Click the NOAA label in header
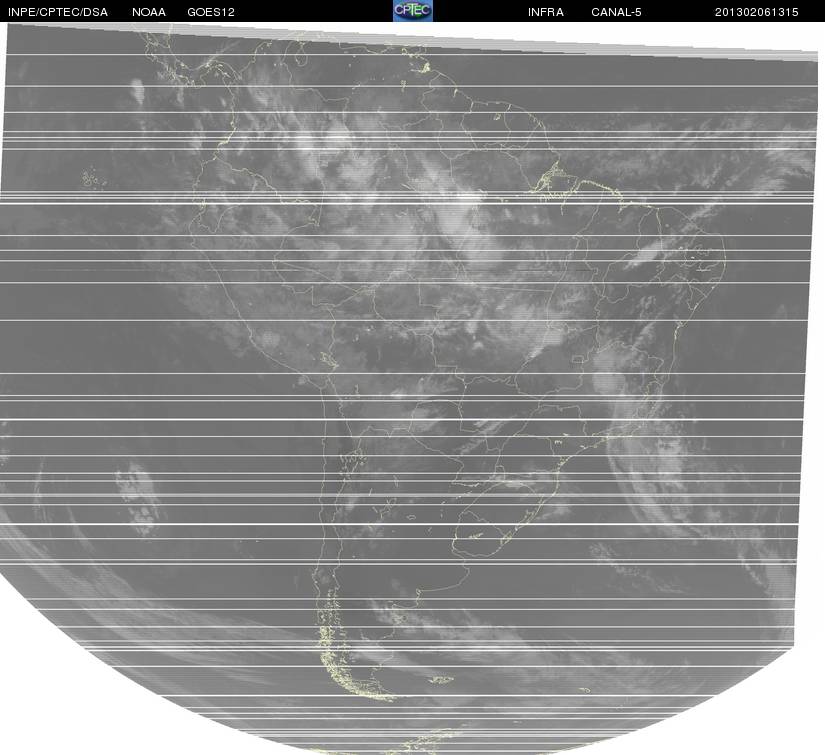 pyautogui.click(x=149, y=12)
